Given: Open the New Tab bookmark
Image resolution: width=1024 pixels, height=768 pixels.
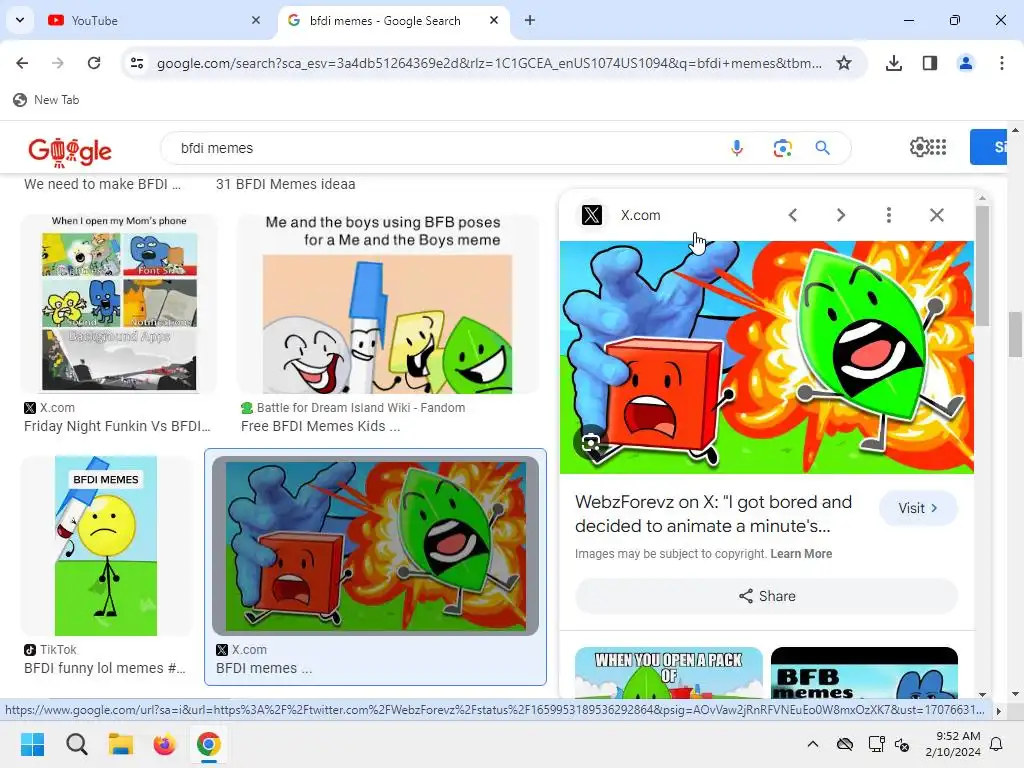Looking at the screenshot, I should tap(46, 100).
